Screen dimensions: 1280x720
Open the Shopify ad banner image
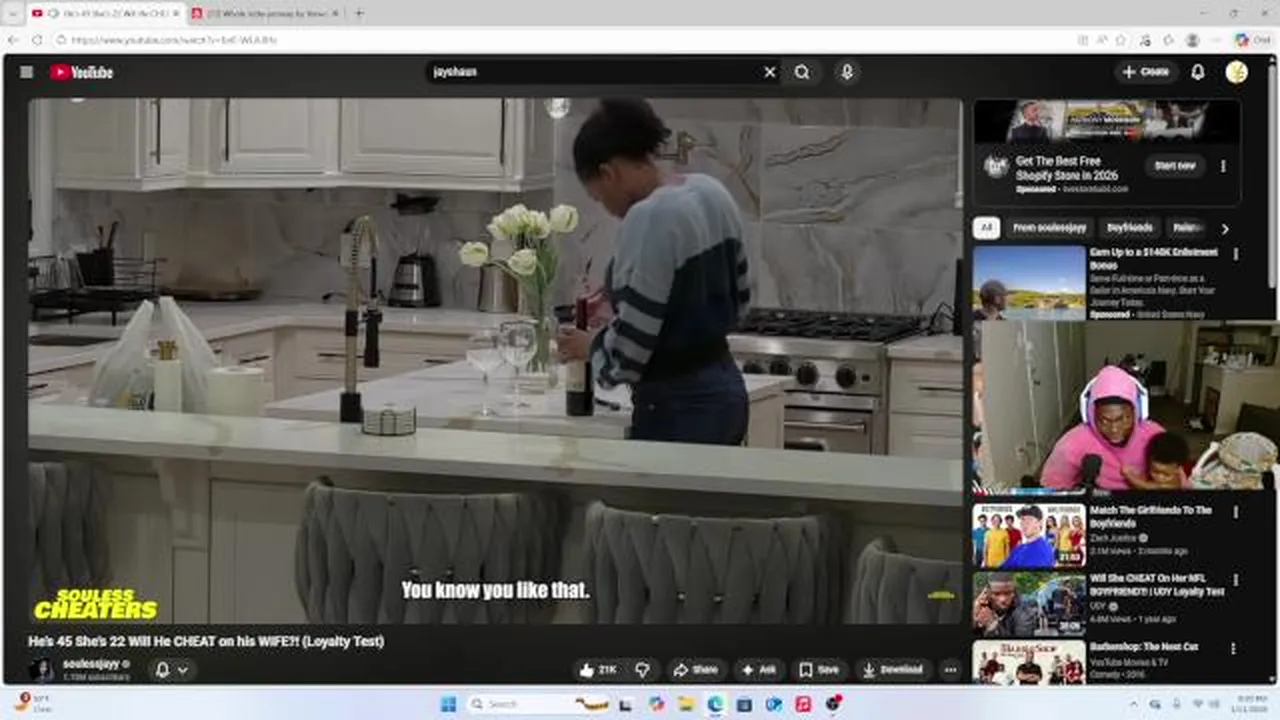(1107, 121)
